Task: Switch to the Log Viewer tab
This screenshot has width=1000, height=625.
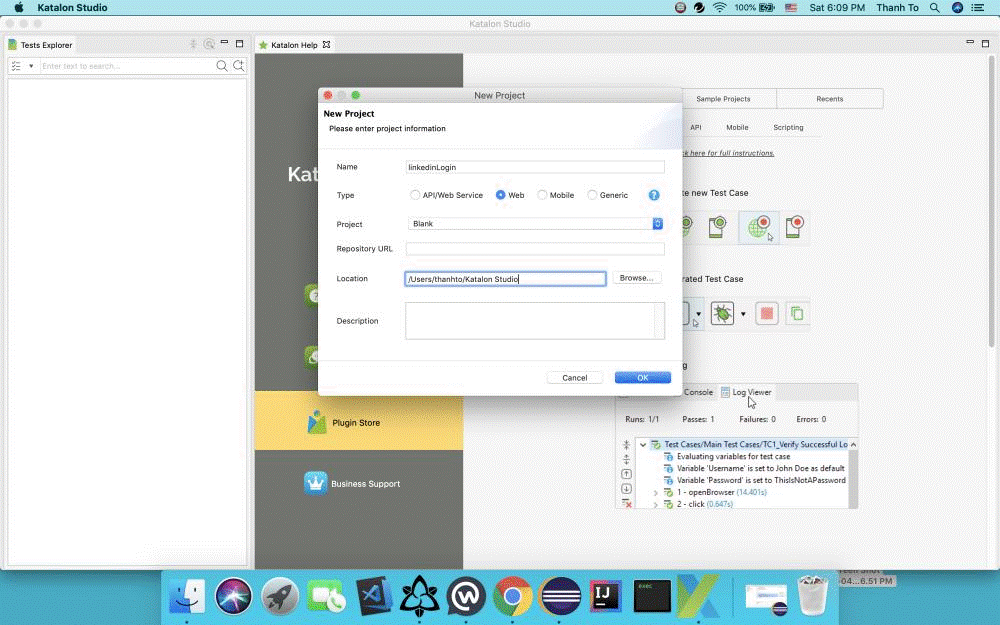Action: [746, 392]
